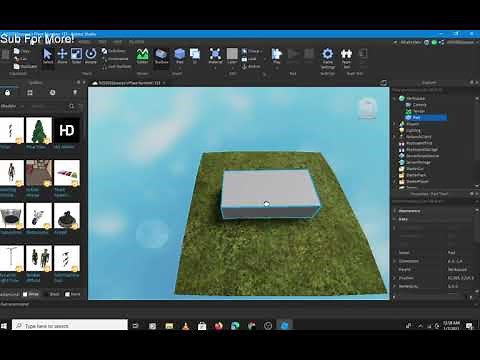Click the Cut icon in clipboard group

click(x=17, y=59)
